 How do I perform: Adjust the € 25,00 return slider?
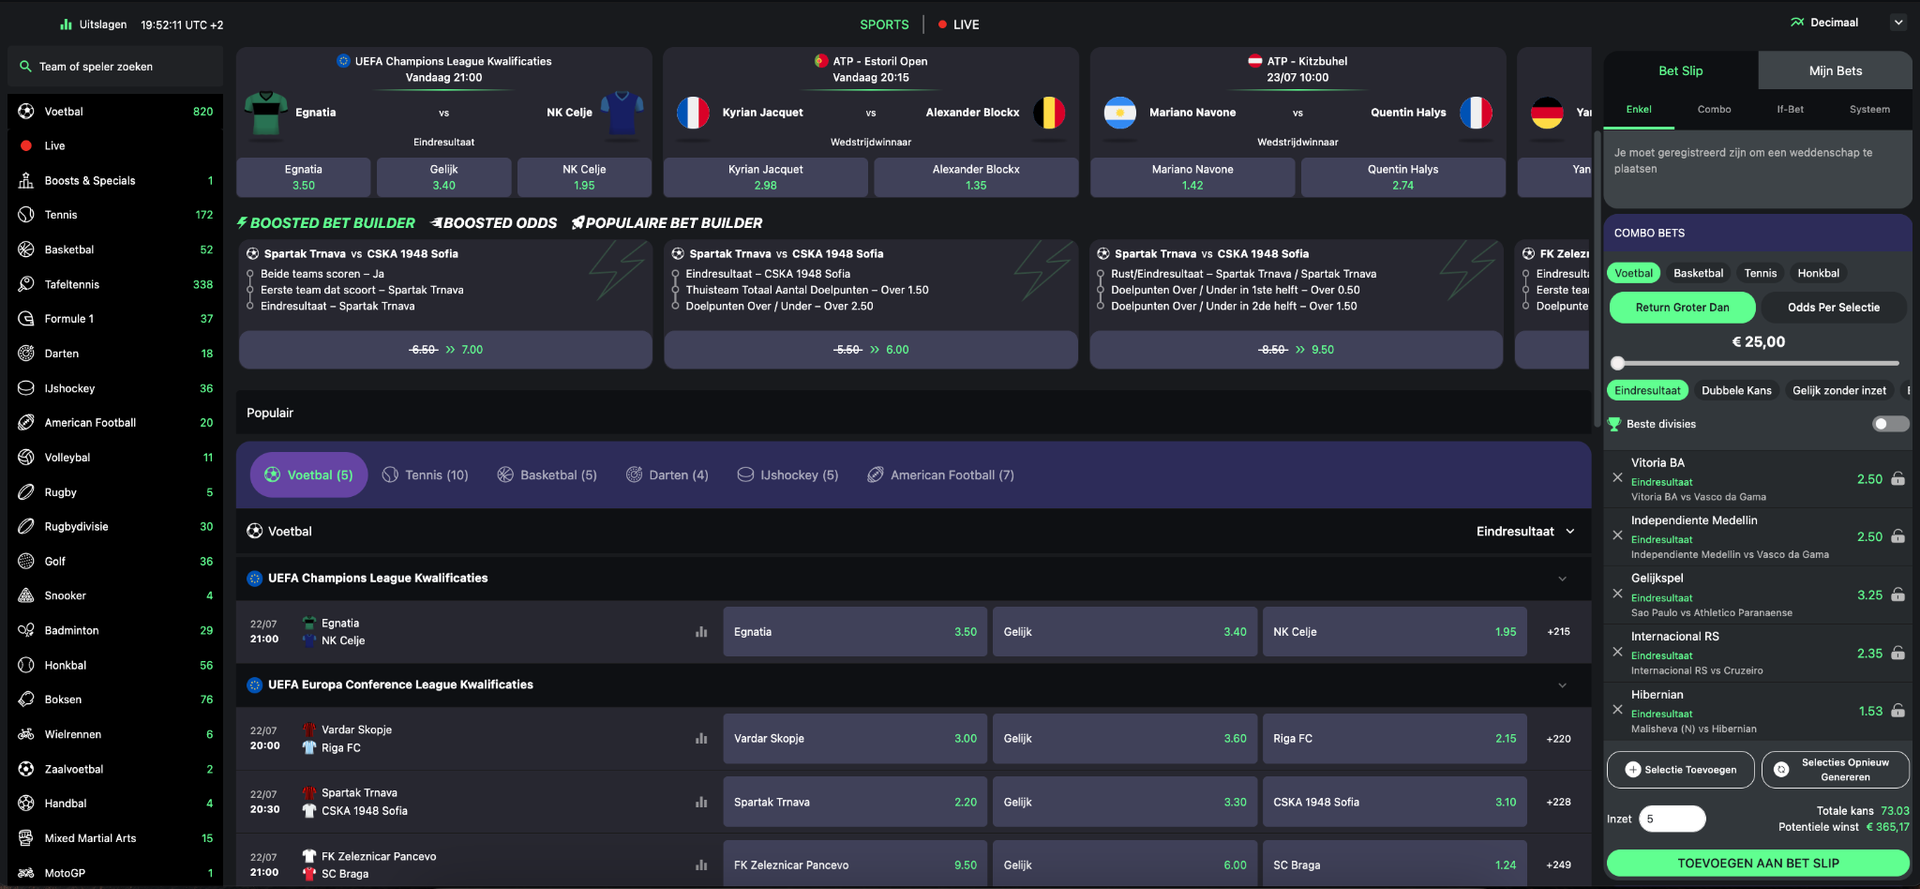pos(1618,363)
